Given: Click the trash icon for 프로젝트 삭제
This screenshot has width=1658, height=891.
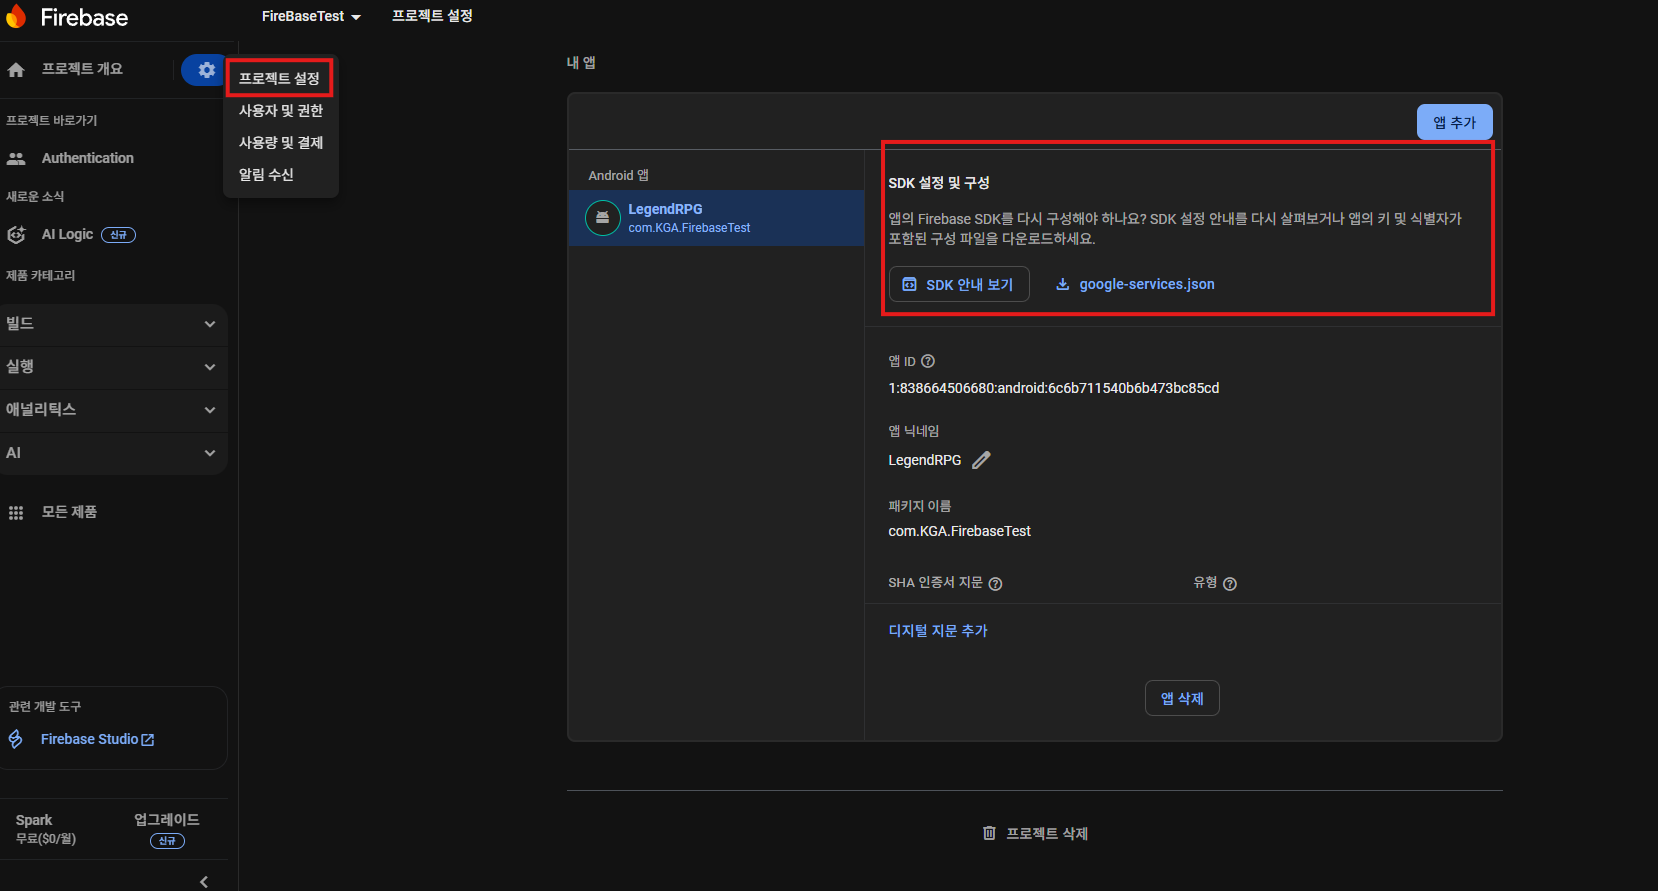Looking at the screenshot, I should tap(989, 833).
